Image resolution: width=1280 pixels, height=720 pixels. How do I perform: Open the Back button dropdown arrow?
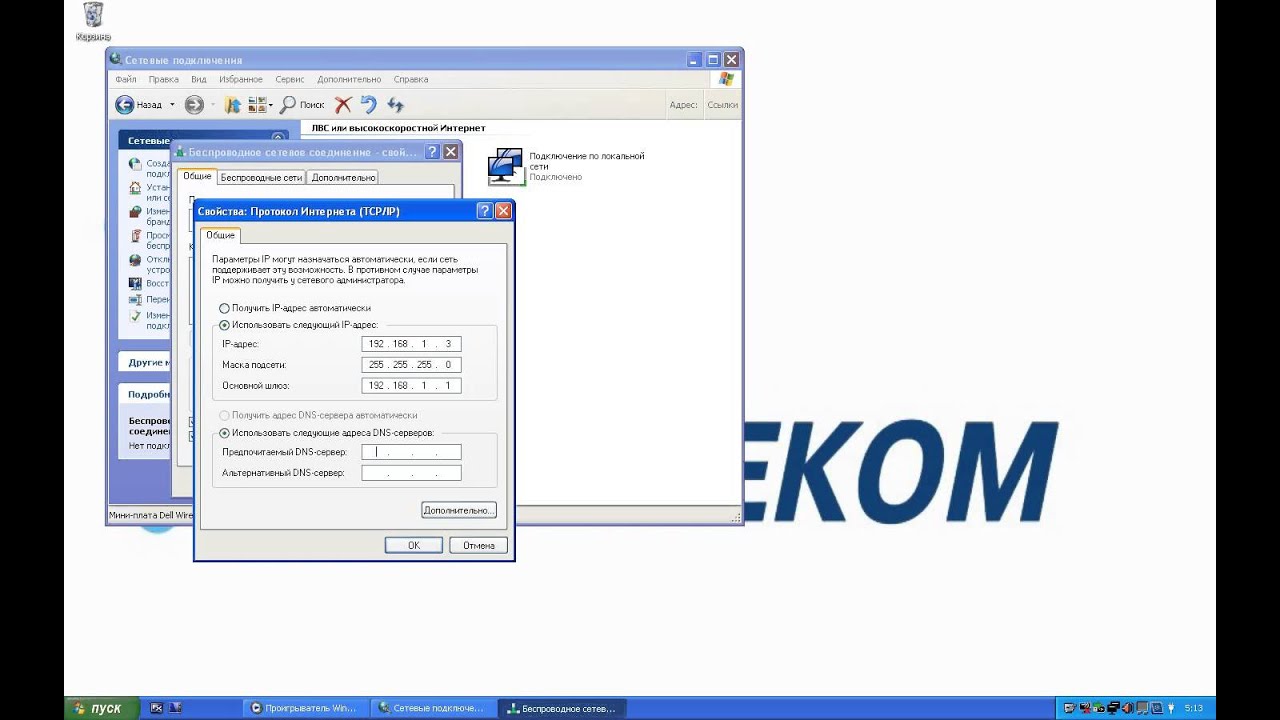pos(172,104)
